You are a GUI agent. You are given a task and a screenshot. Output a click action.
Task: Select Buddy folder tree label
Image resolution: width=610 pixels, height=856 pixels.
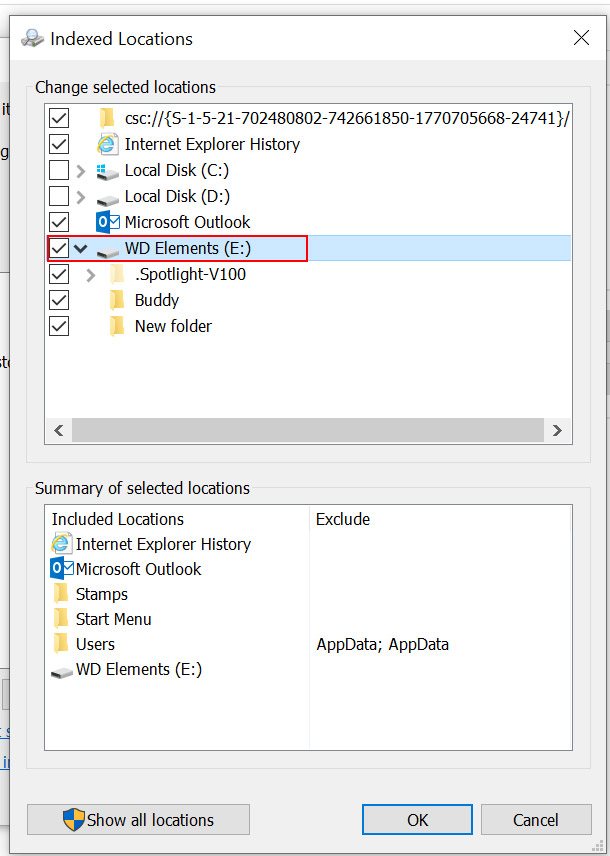(157, 300)
